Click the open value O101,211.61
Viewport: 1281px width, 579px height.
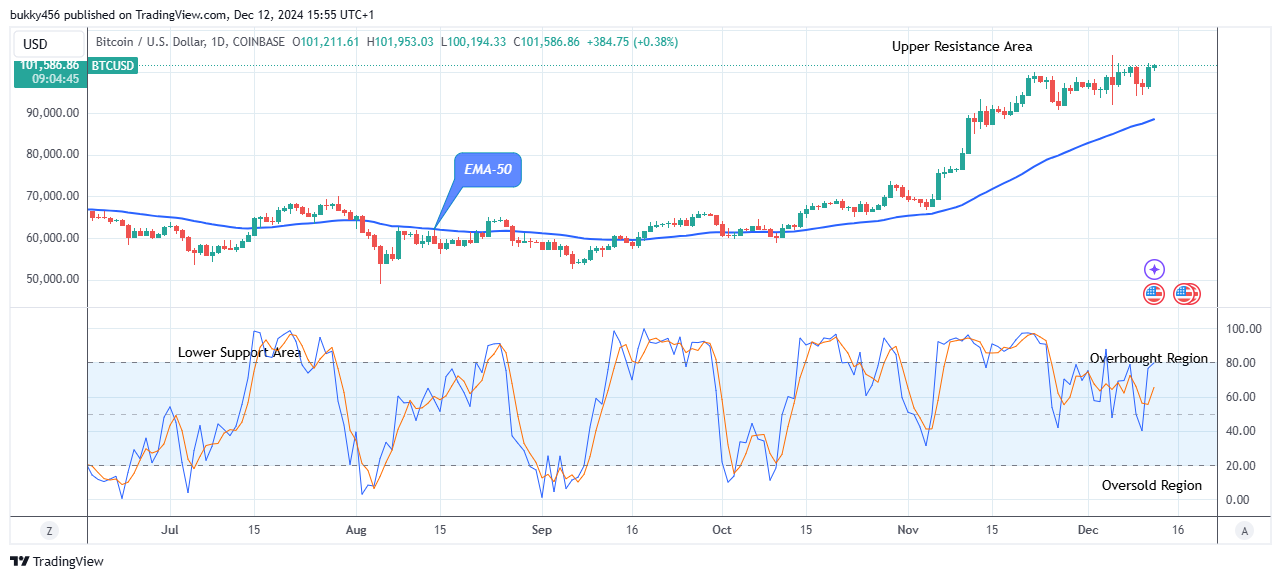click(327, 42)
